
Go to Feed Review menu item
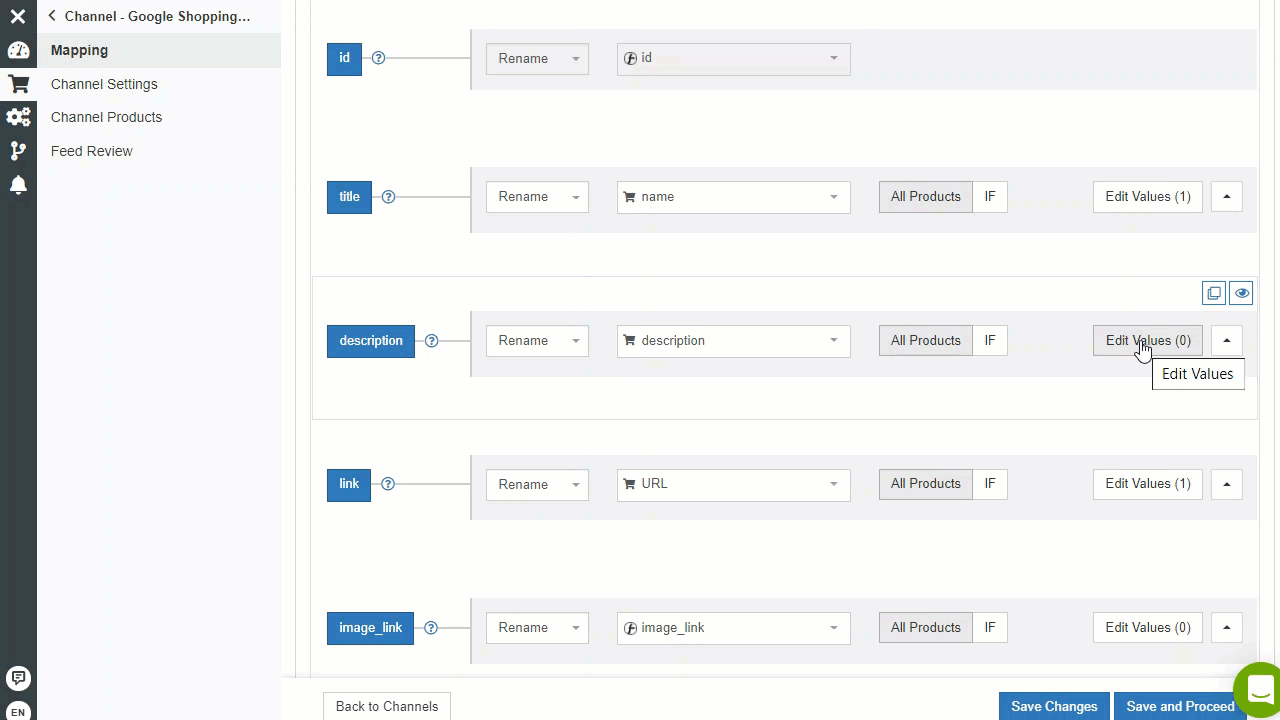[92, 151]
